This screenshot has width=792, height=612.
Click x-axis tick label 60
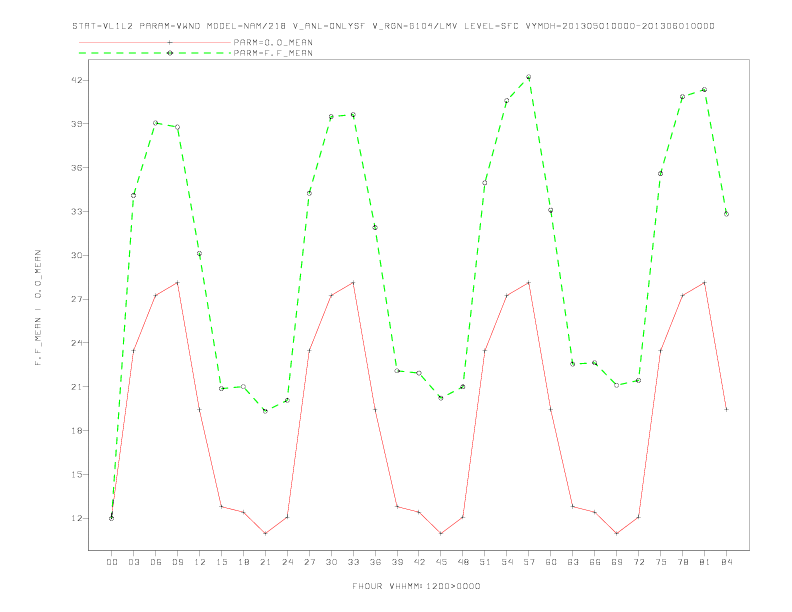pyautogui.click(x=551, y=562)
